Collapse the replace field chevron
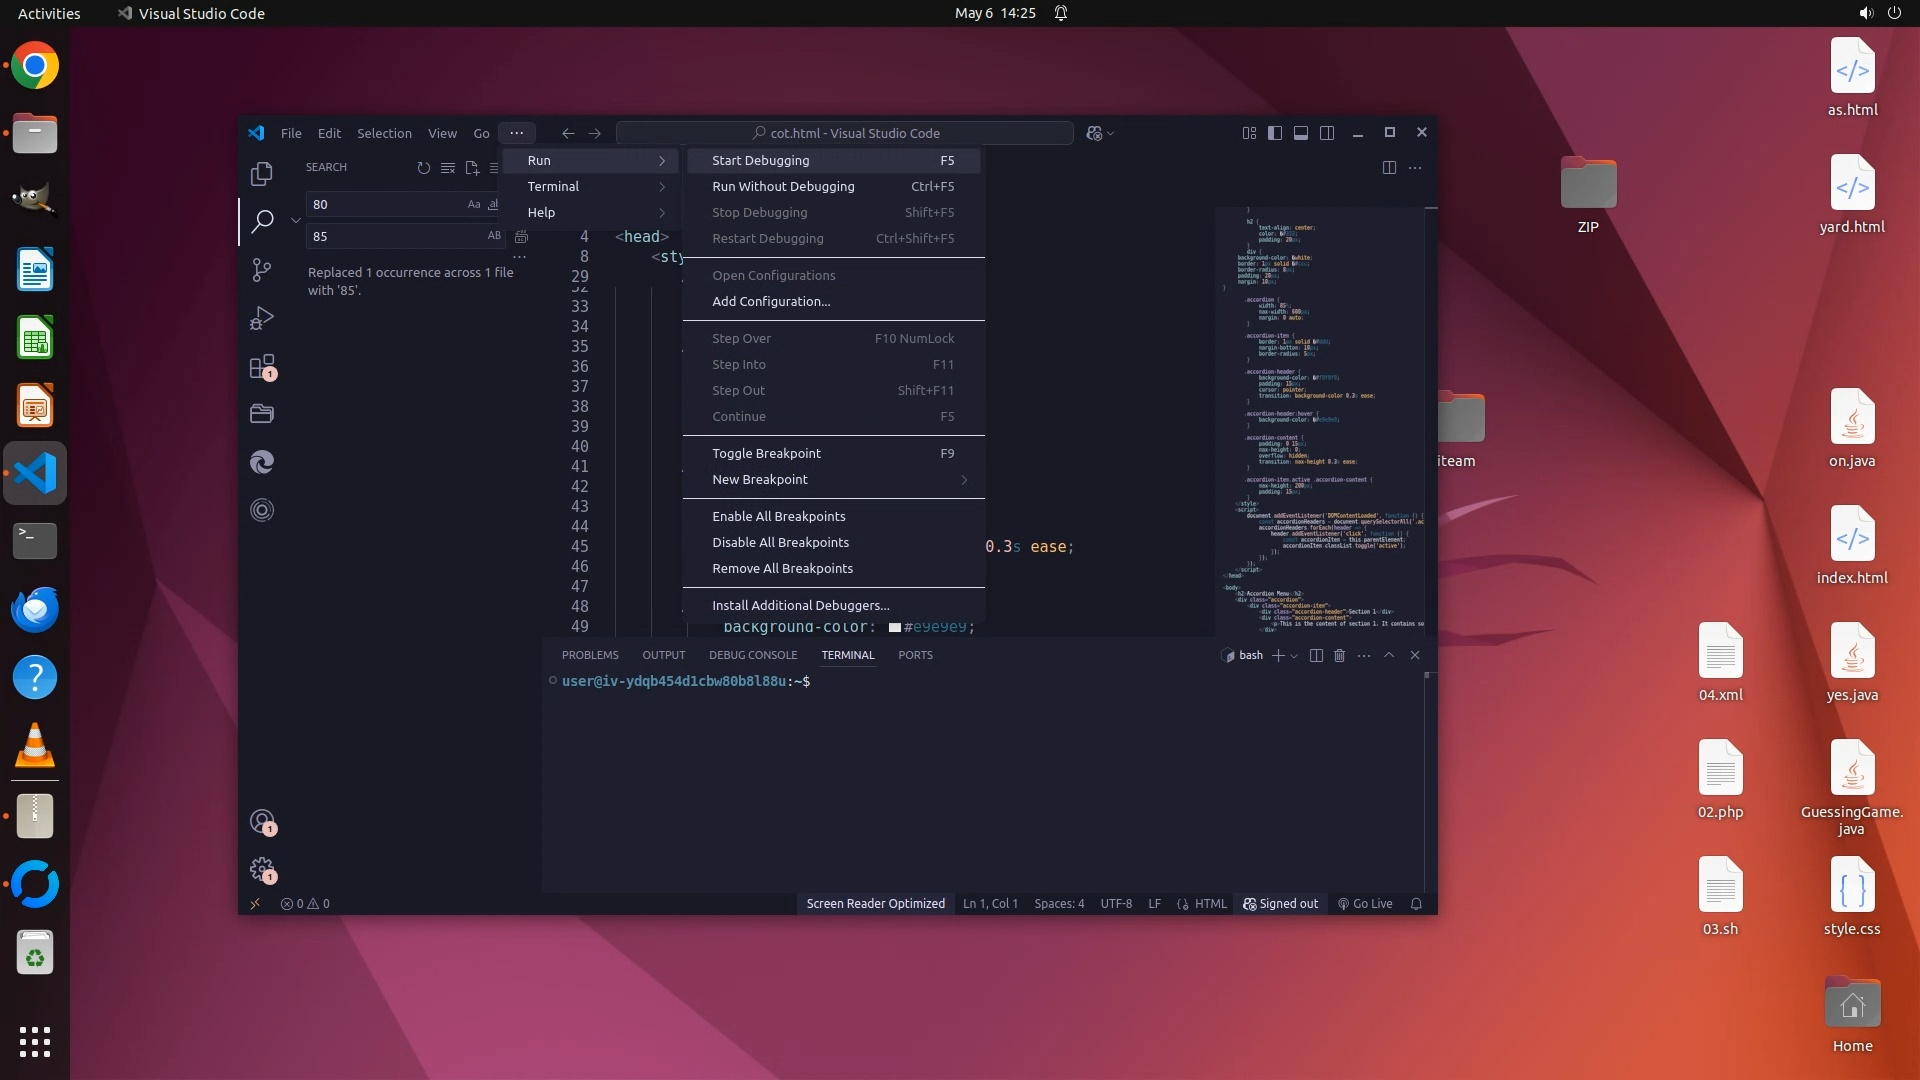 click(295, 220)
